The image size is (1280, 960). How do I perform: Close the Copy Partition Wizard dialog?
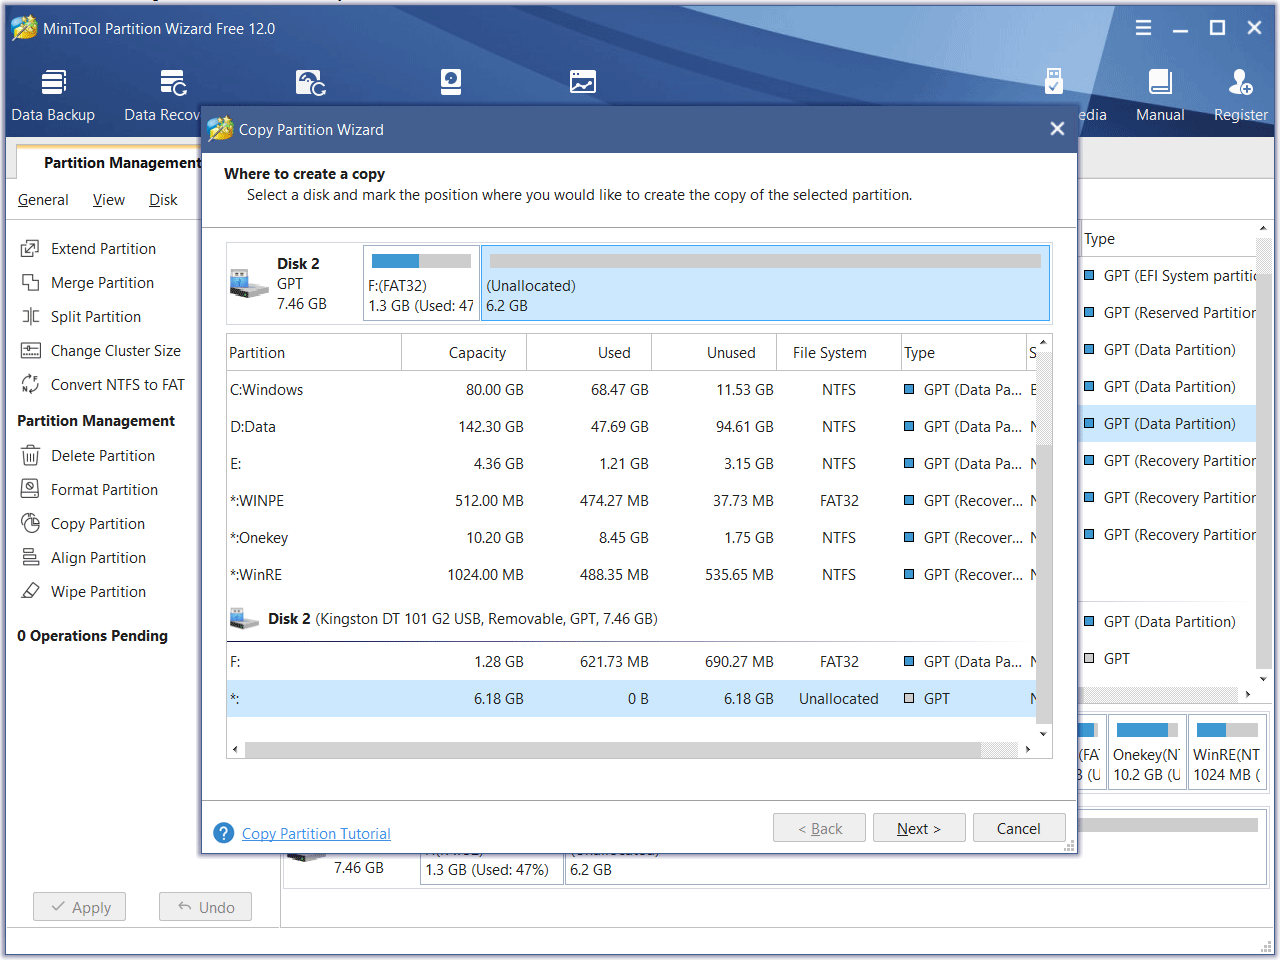[1057, 129]
